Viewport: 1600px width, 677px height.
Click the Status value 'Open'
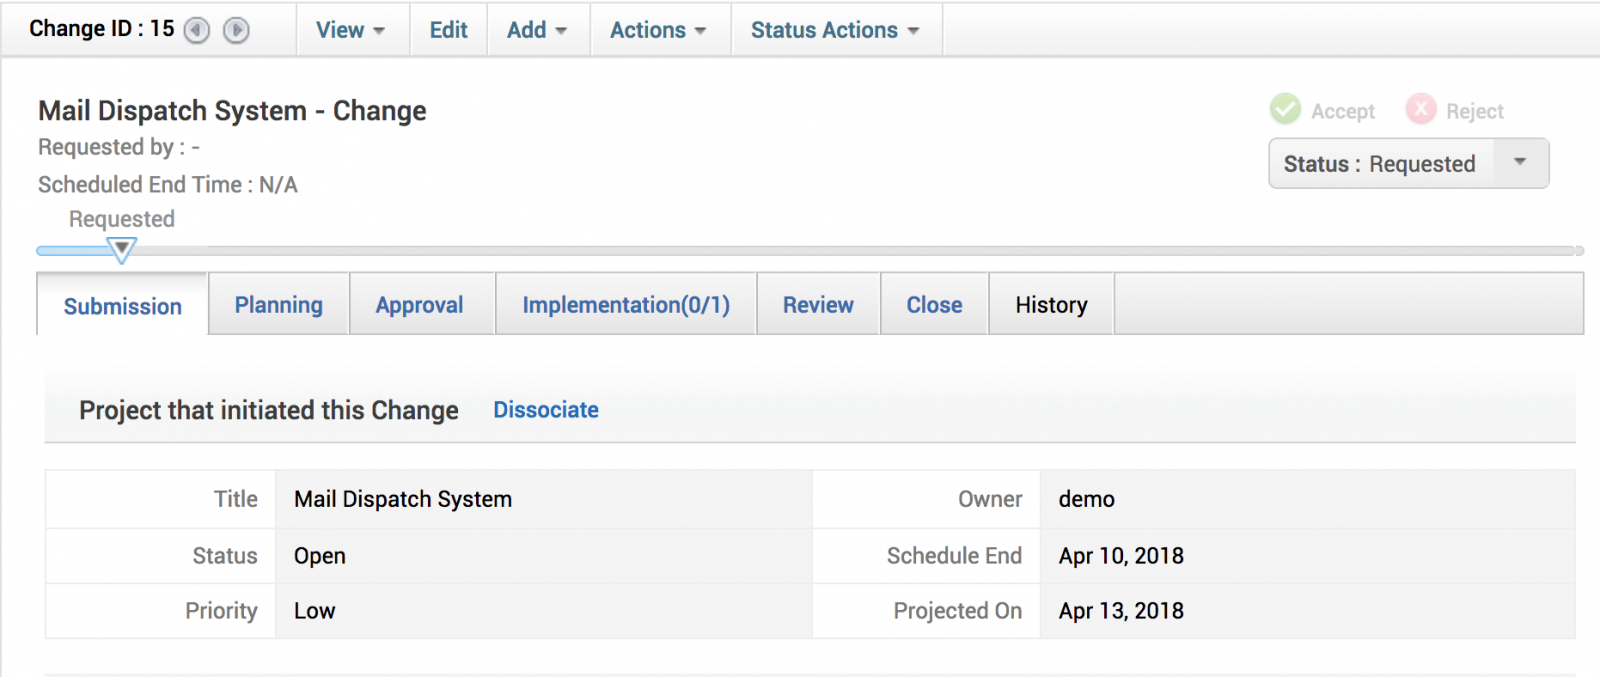point(320,556)
